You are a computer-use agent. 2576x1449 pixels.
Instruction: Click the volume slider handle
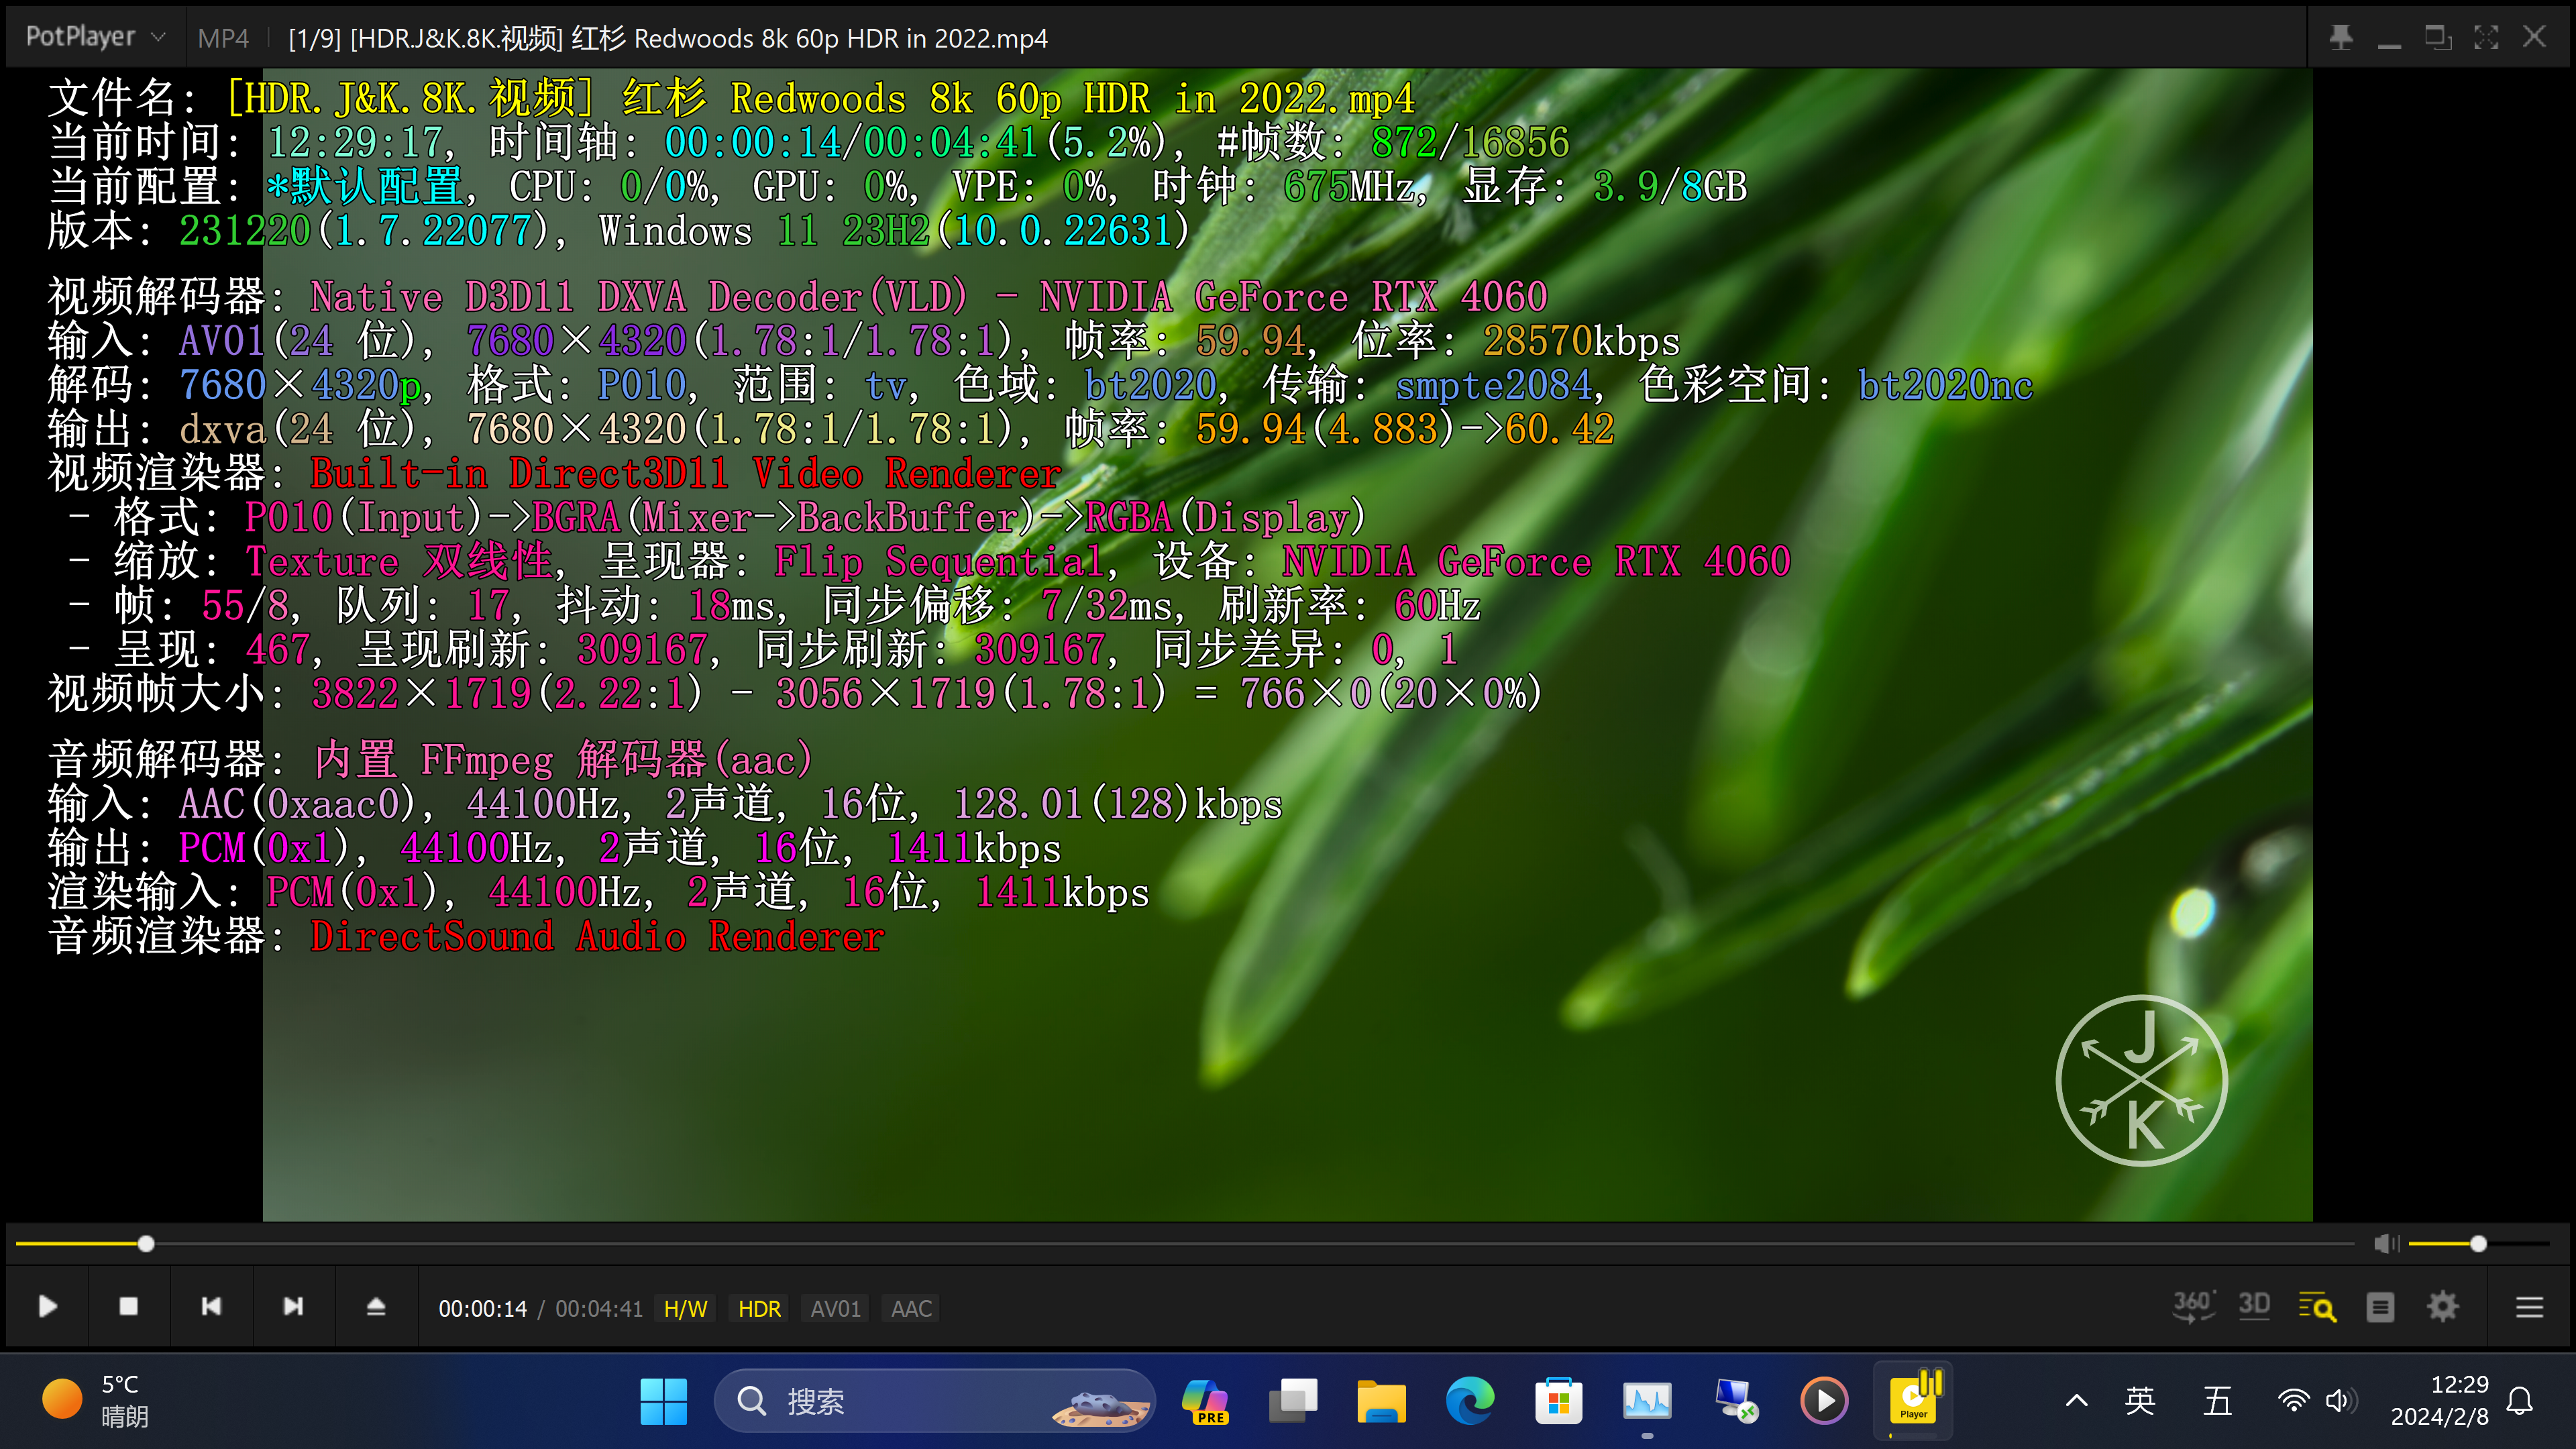2478,1244
